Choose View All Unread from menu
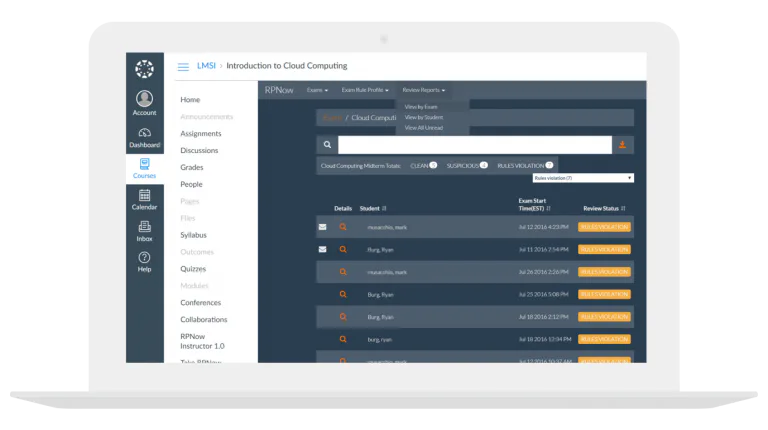The image size is (768, 430). pyautogui.click(x=424, y=128)
